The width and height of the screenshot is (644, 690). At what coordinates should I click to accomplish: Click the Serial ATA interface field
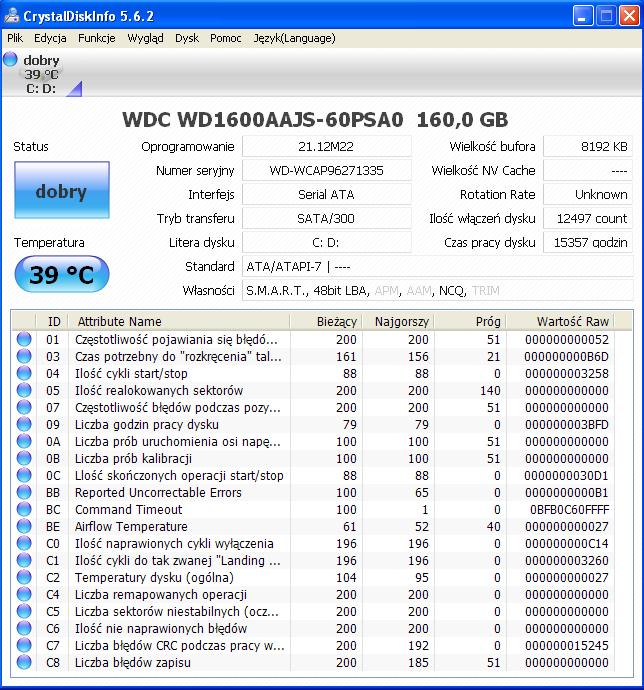(327, 195)
